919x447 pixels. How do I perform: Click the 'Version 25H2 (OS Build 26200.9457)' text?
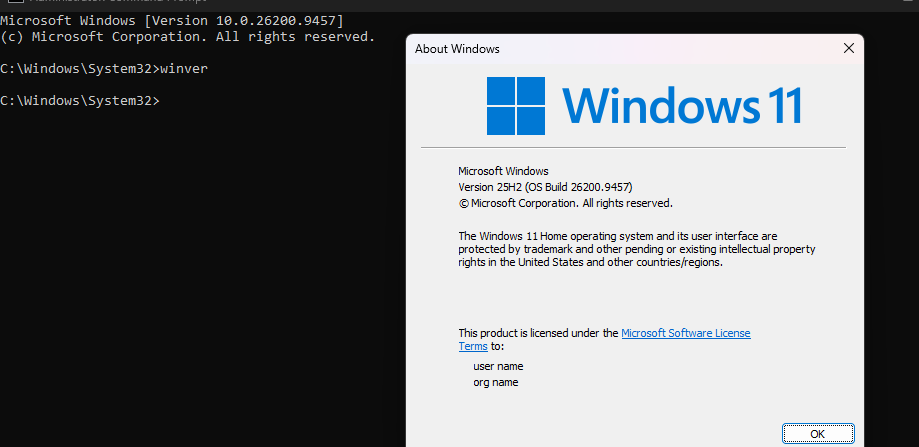tap(545, 187)
